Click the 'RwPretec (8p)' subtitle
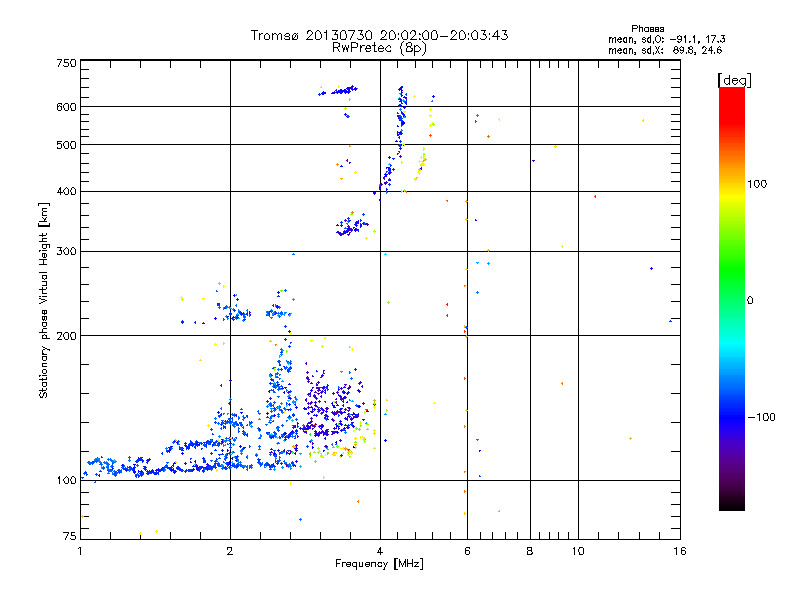The height and width of the screenshot is (600, 800). pyautogui.click(x=379, y=48)
